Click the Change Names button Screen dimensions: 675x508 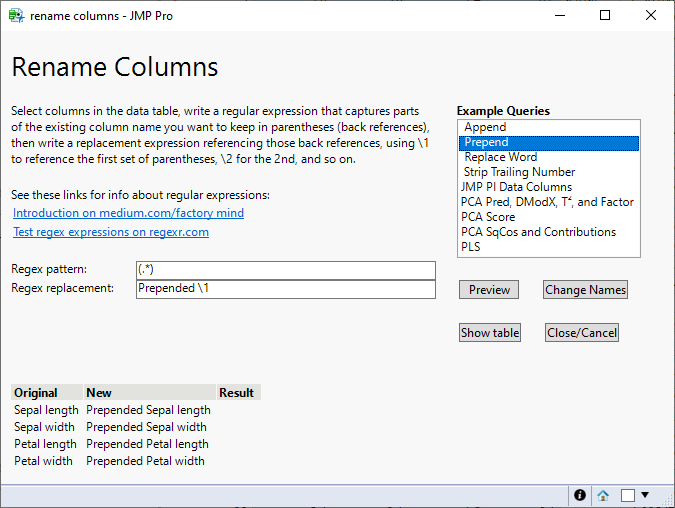pyautogui.click(x=585, y=290)
